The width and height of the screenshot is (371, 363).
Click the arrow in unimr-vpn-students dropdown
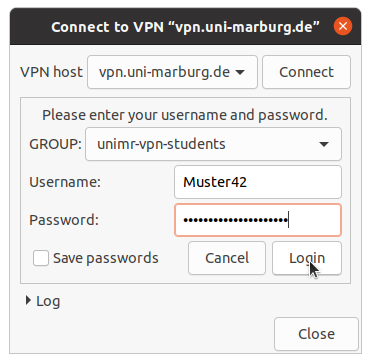(324, 144)
